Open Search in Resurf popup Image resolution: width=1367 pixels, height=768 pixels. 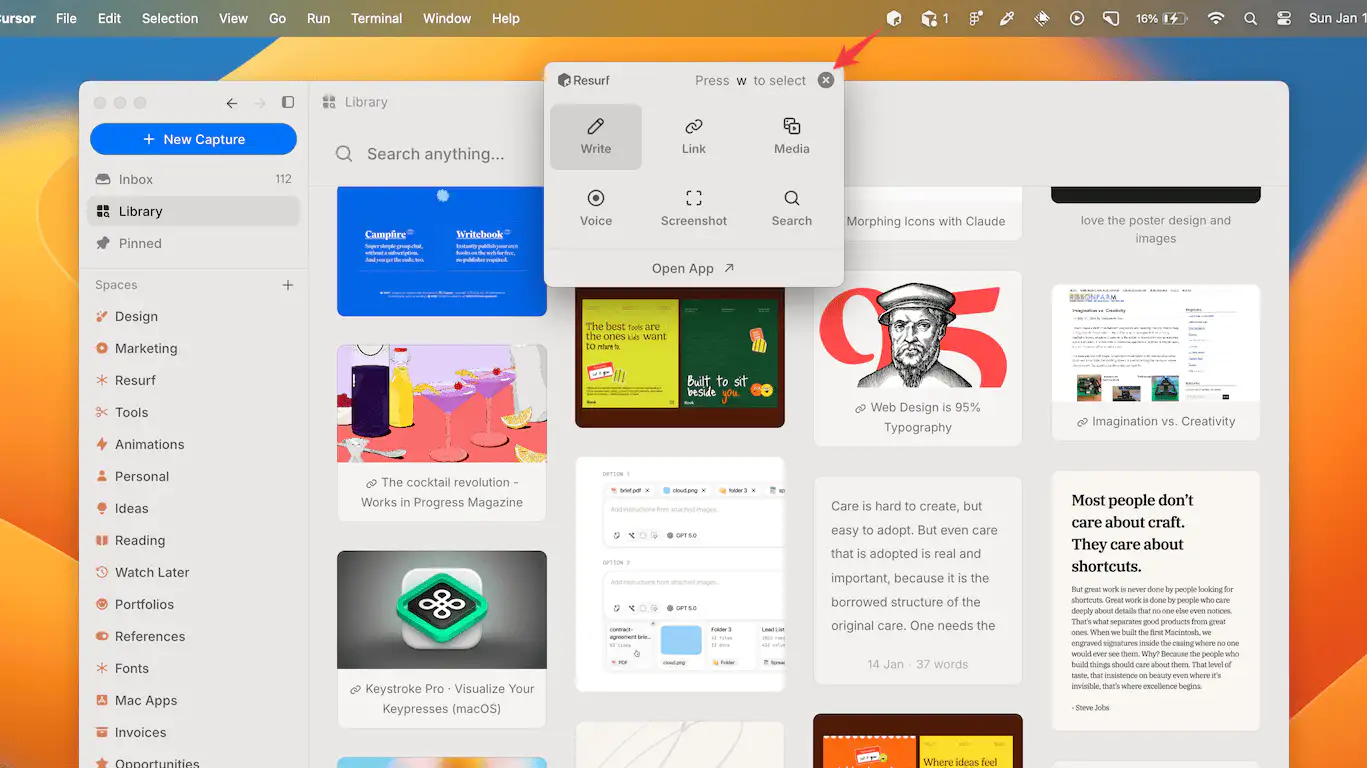791,208
